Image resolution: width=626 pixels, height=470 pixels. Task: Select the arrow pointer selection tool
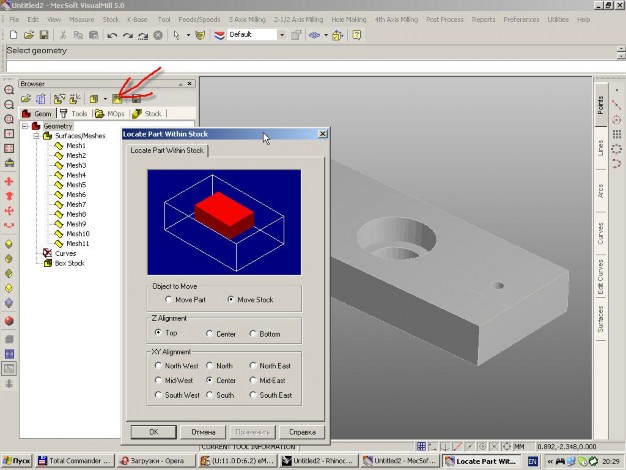click(176, 35)
